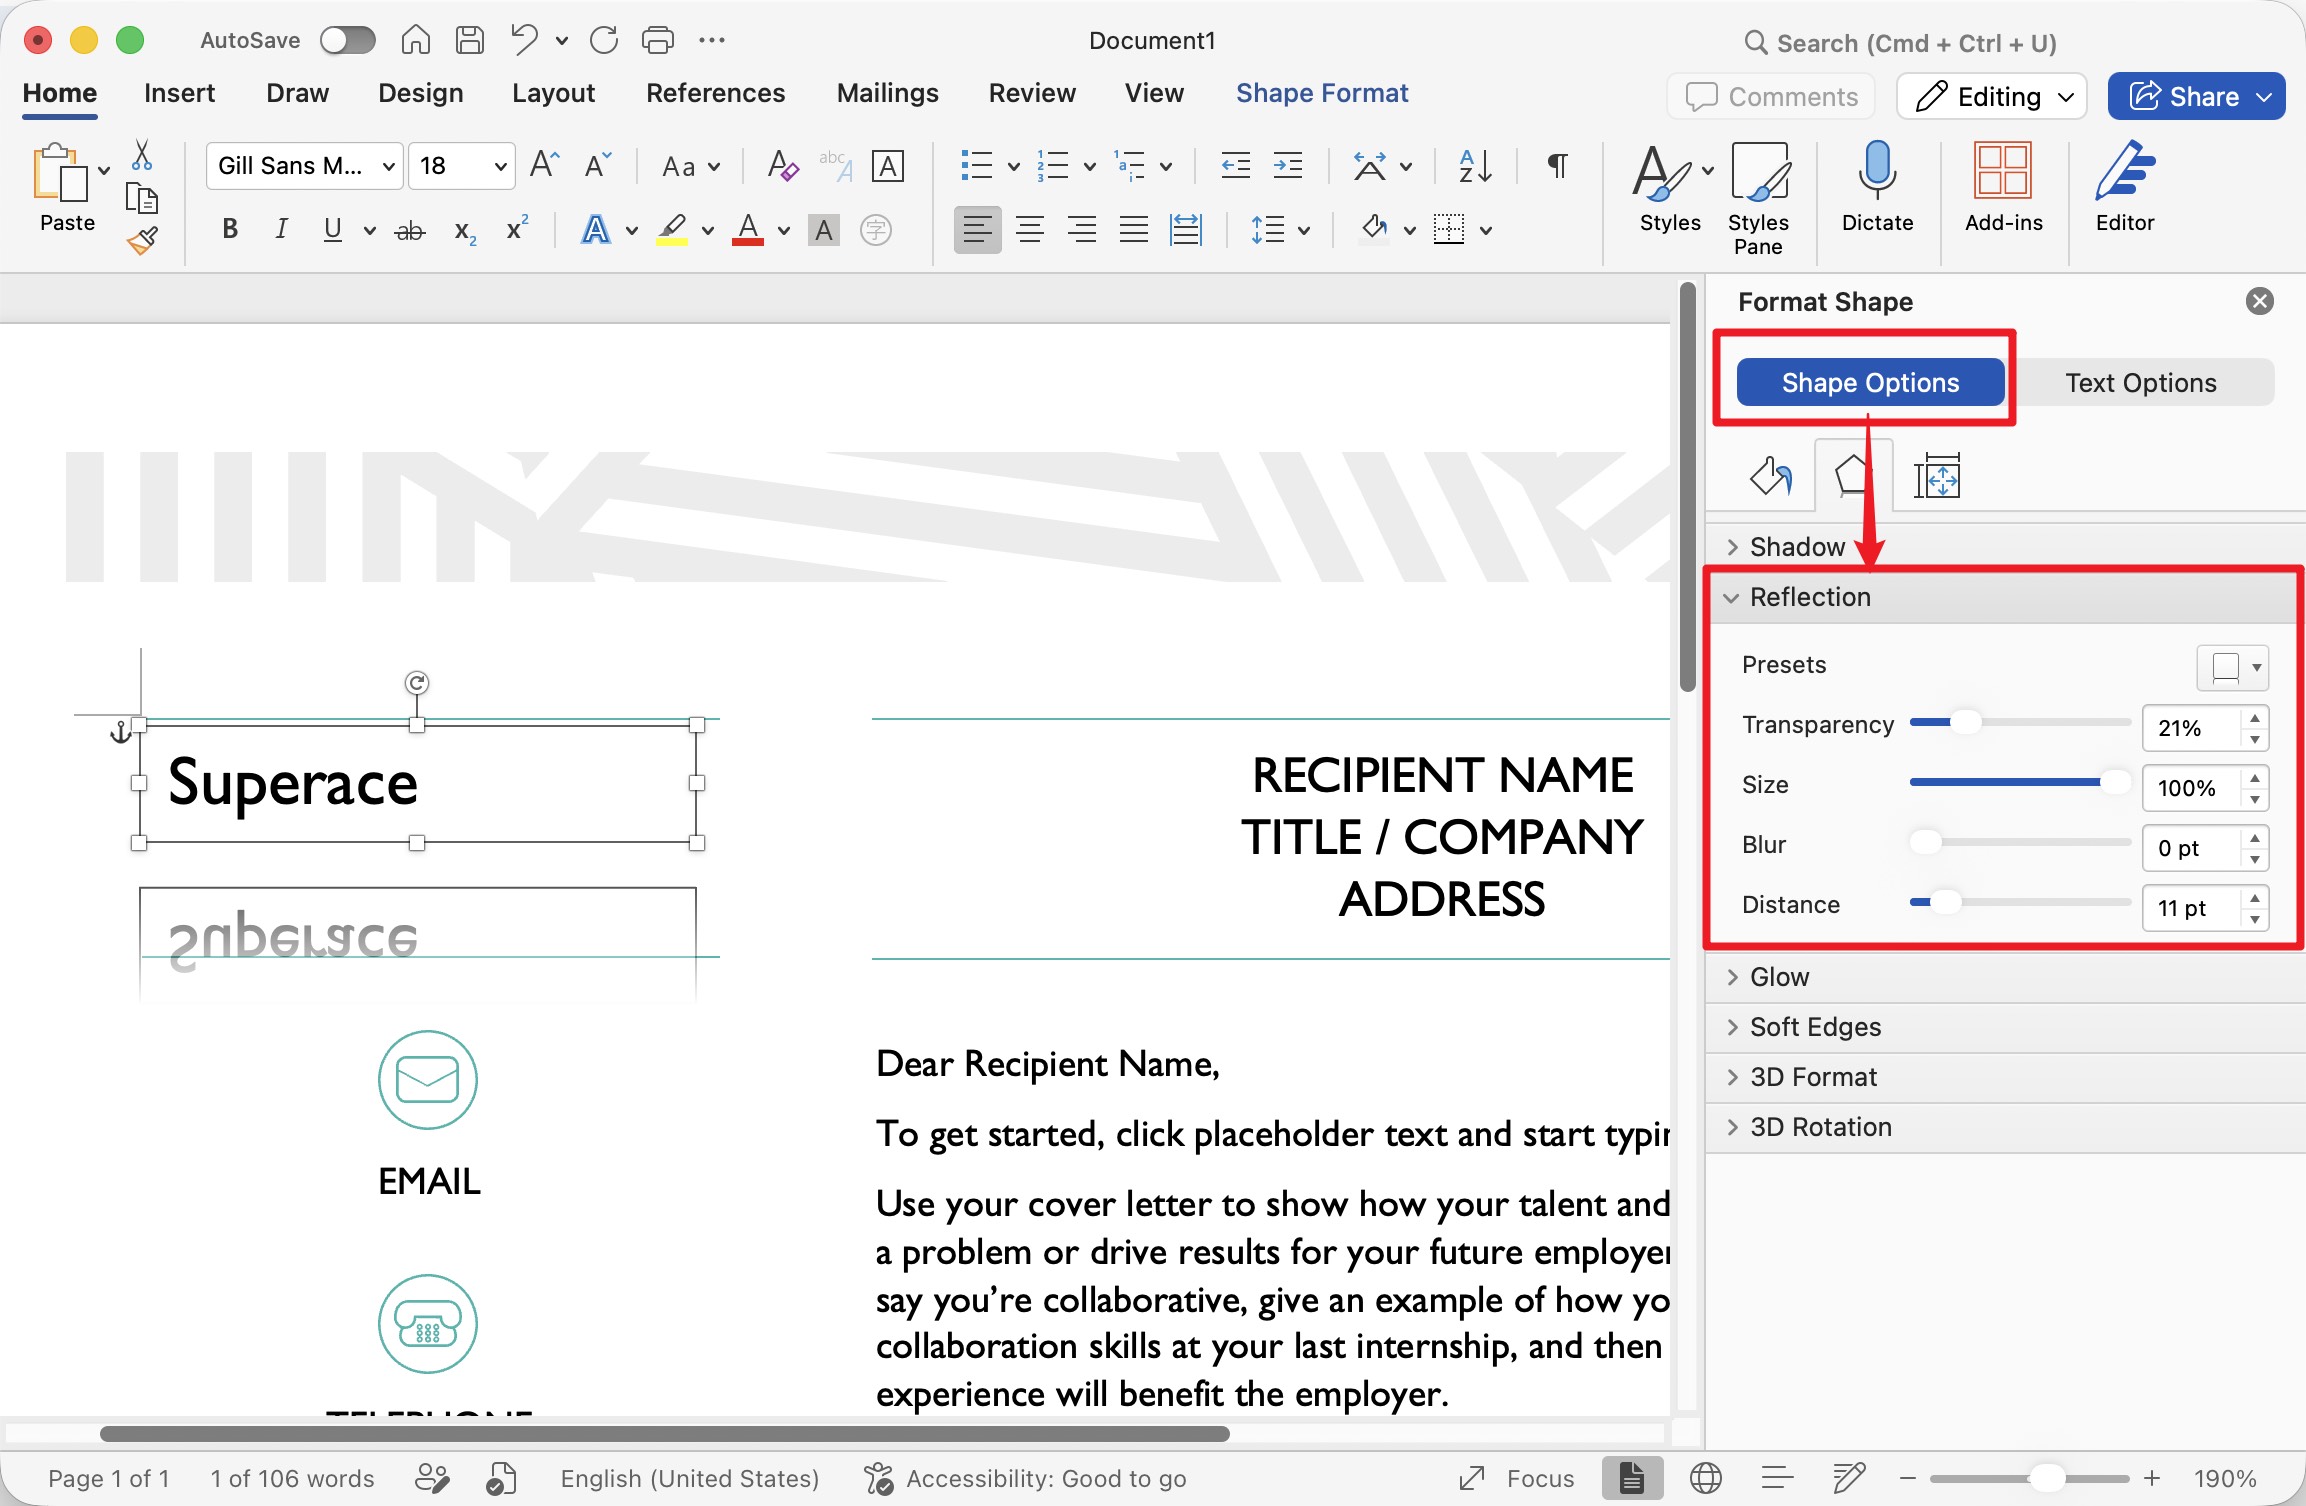This screenshot has width=2306, height=1506.
Task: Apply subscript formatting
Action: [465, 231]
